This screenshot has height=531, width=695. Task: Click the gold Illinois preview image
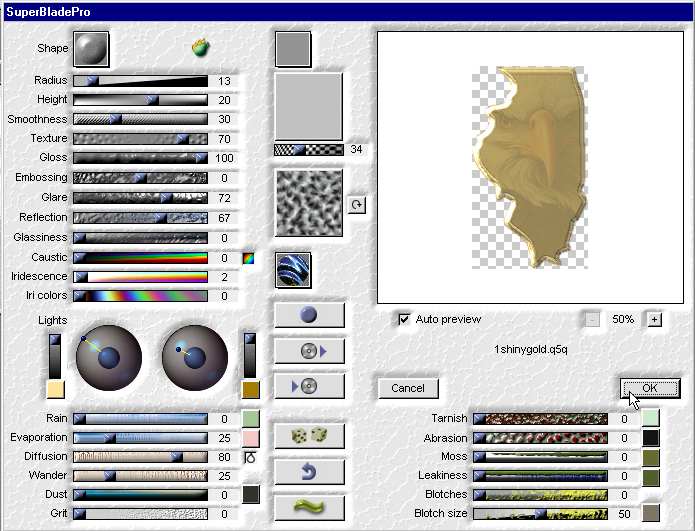531,168
